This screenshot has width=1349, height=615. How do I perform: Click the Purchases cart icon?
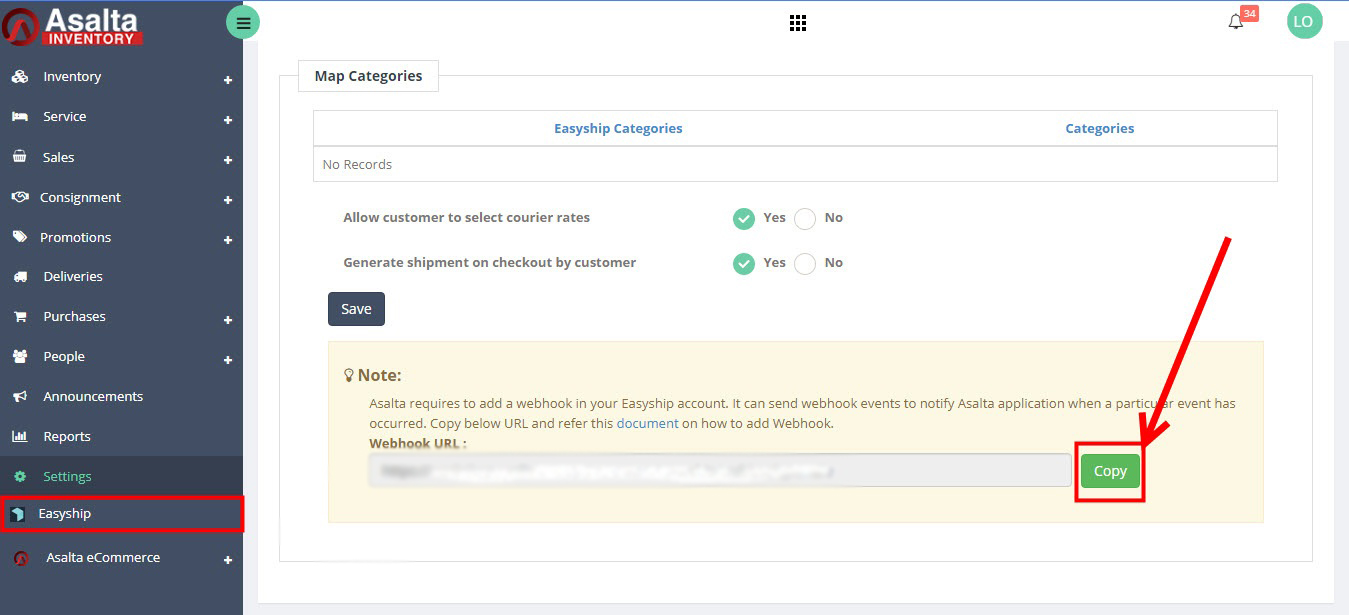point(20,317)
